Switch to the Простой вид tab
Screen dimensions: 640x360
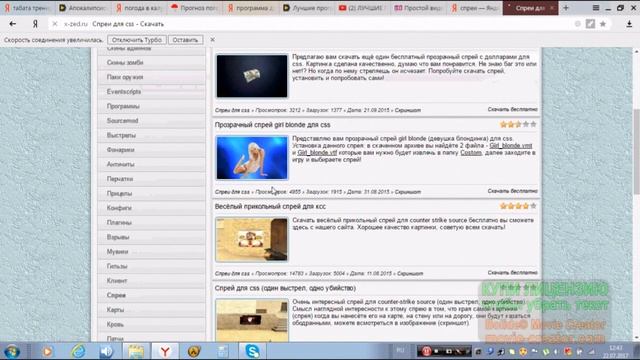click(419, 8)
